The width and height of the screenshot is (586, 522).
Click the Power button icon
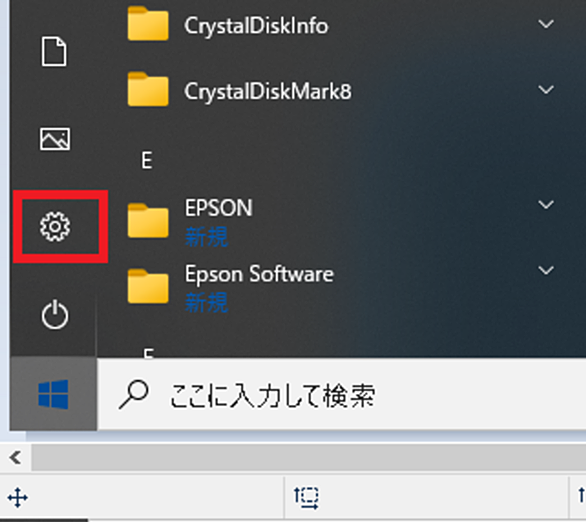pos(55,314)
